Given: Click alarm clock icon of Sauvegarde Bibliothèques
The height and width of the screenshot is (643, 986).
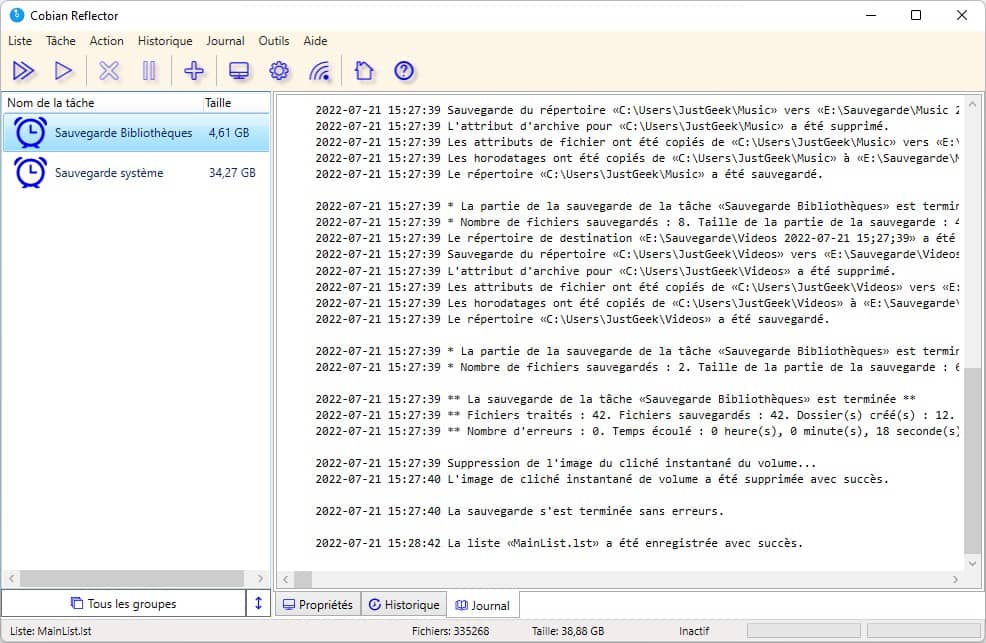Looking at the screenshot, I should click(x=30, y=133).
